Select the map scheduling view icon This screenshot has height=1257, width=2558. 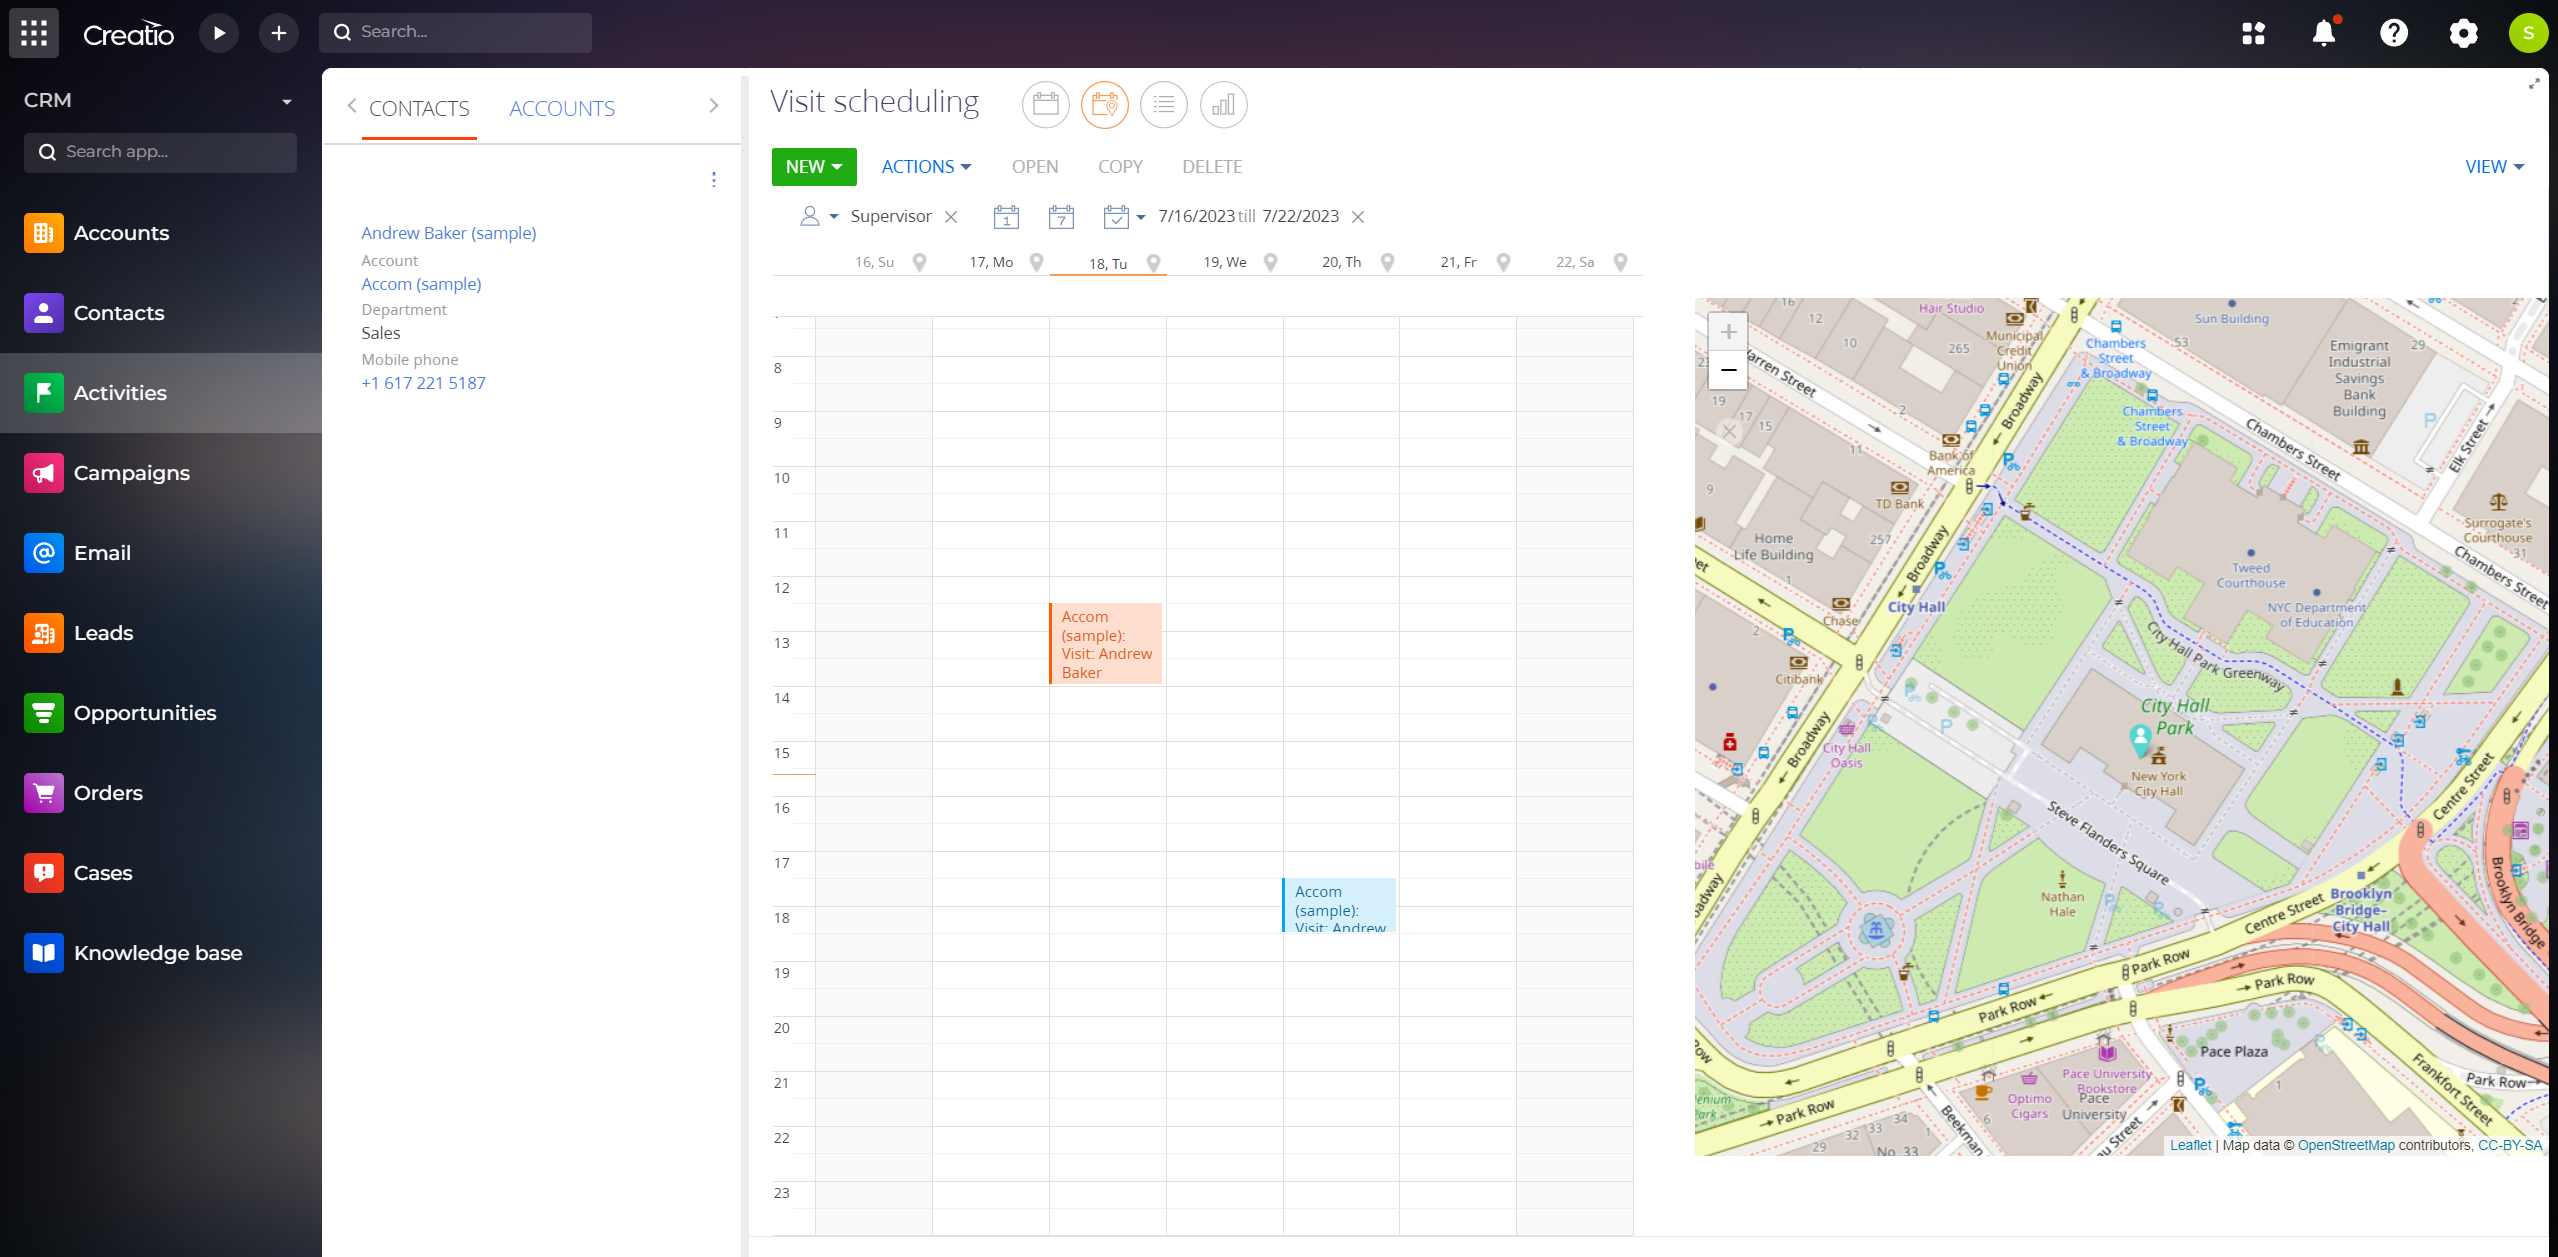pos(1104,104)
